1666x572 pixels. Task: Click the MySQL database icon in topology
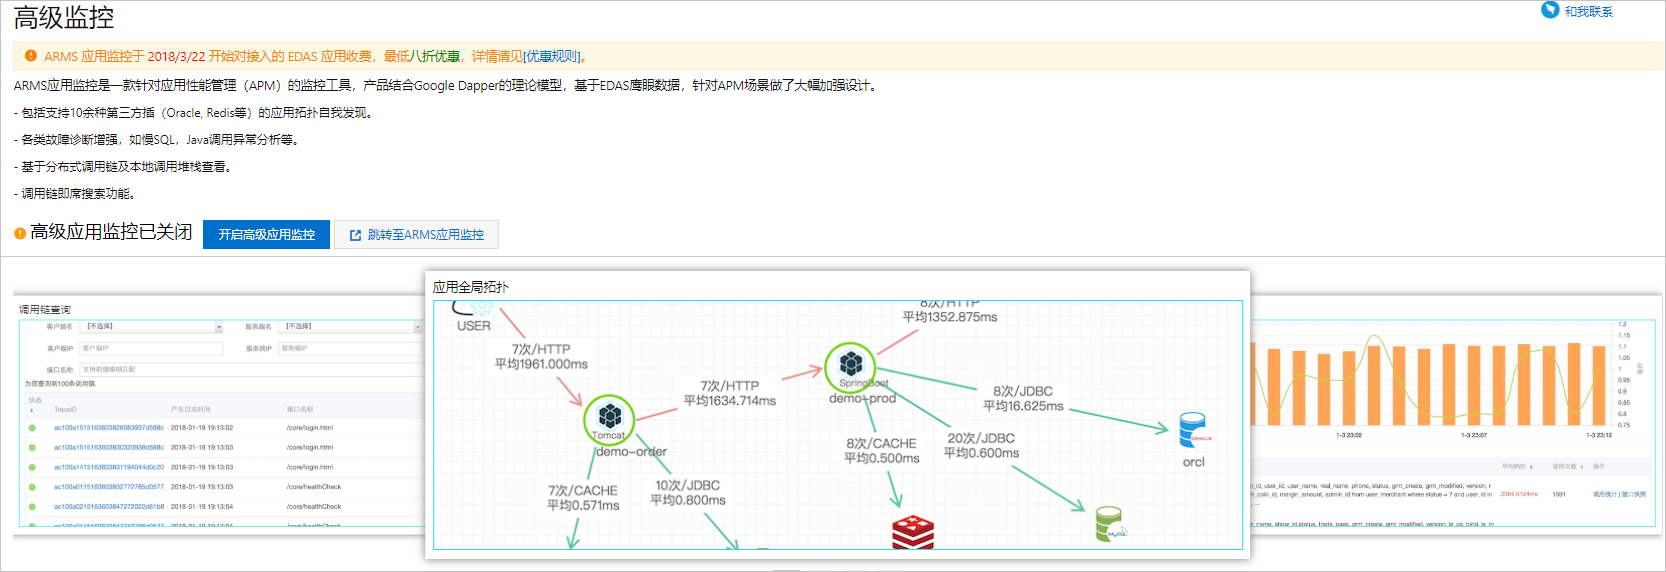coord(1110,524)
